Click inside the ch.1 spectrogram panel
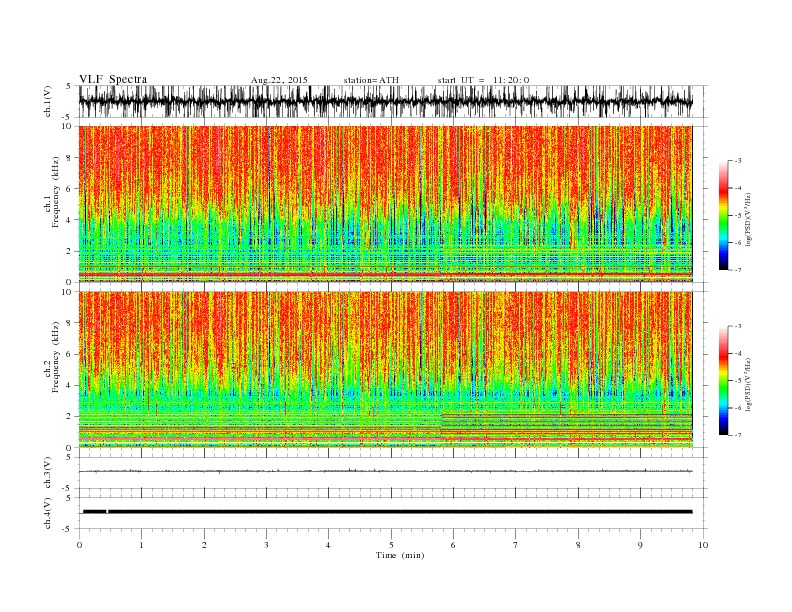 [x=385, y=204]
